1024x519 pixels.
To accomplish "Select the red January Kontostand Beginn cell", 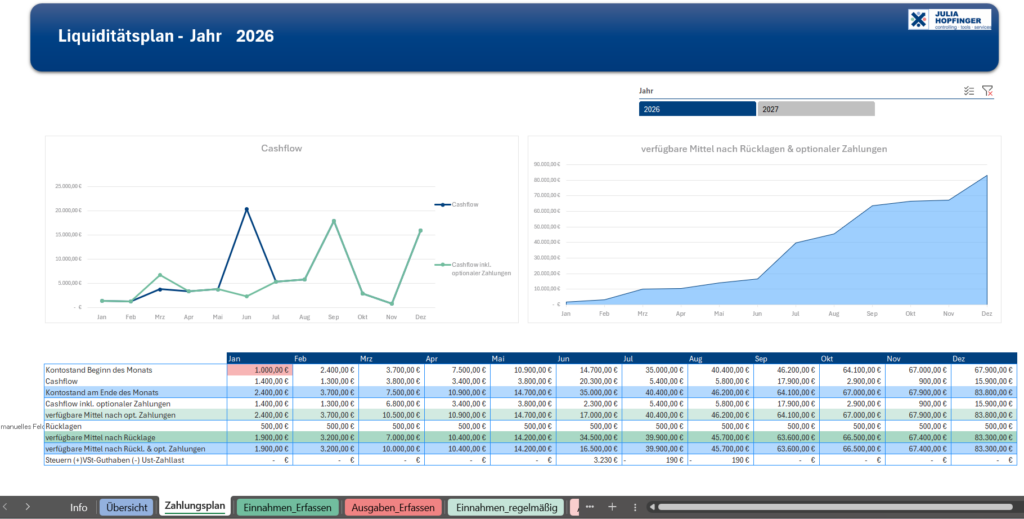I will 260,370.
